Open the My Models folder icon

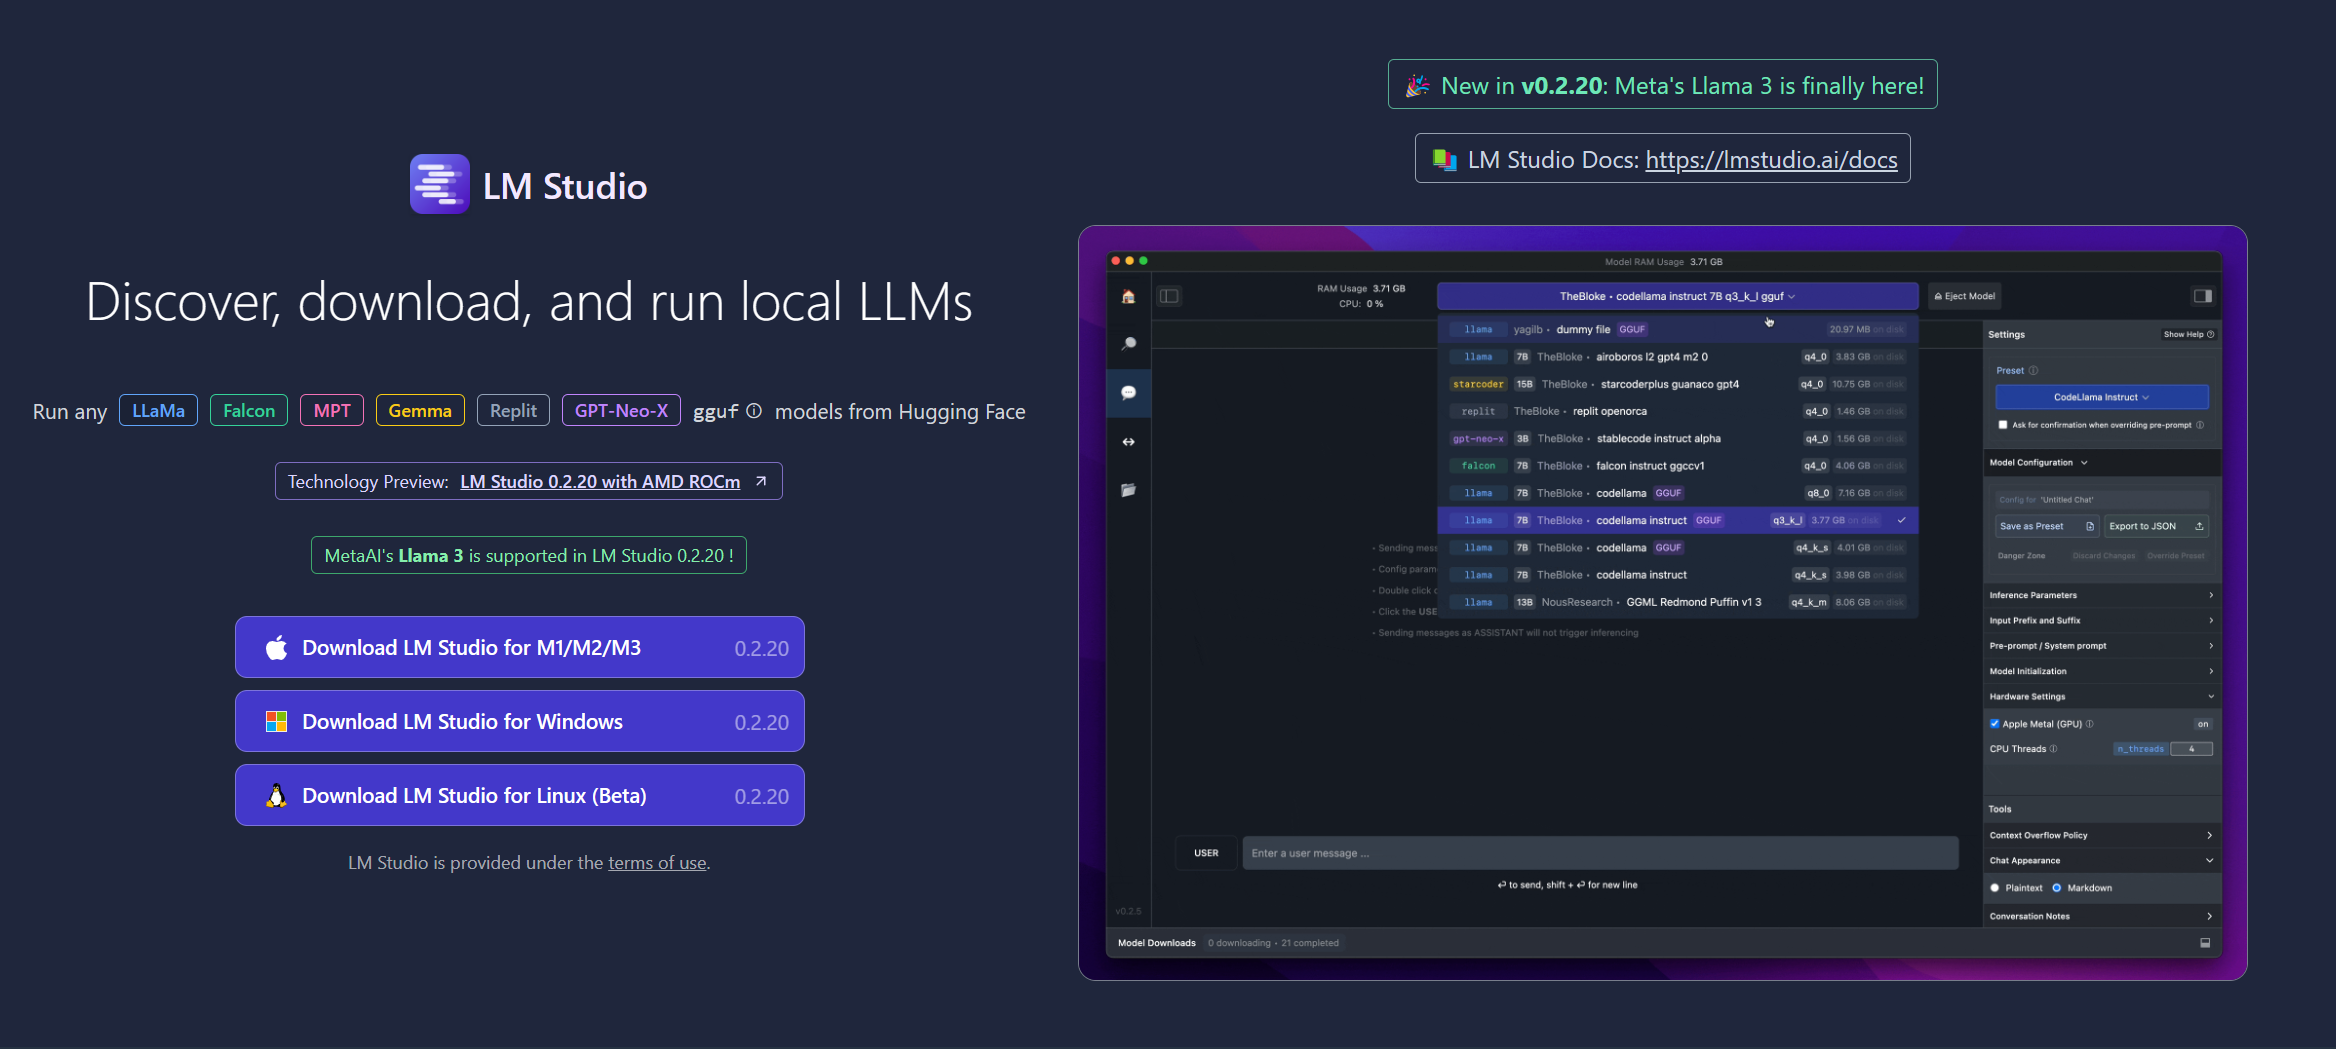click(1128, 490)
